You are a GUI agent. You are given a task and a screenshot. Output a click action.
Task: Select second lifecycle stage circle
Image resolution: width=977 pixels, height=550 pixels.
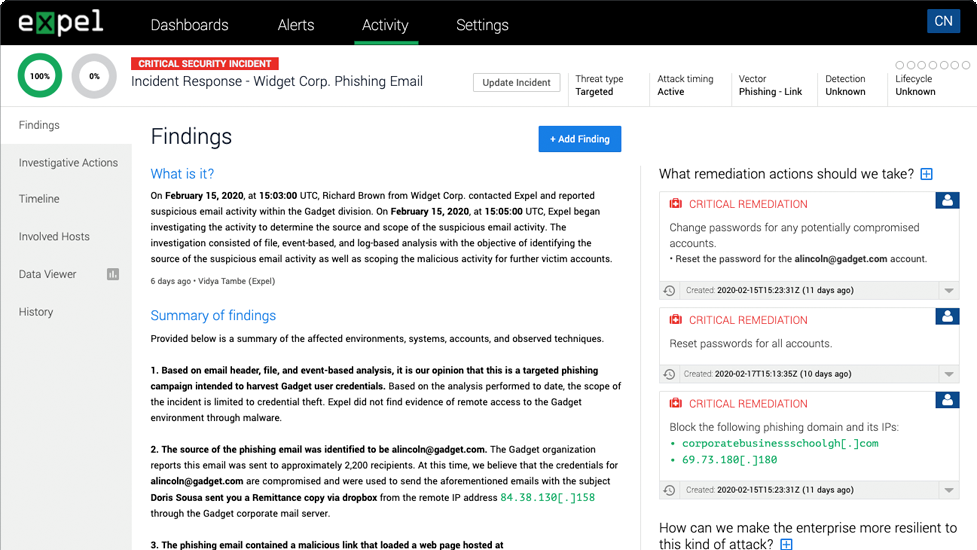911,65
